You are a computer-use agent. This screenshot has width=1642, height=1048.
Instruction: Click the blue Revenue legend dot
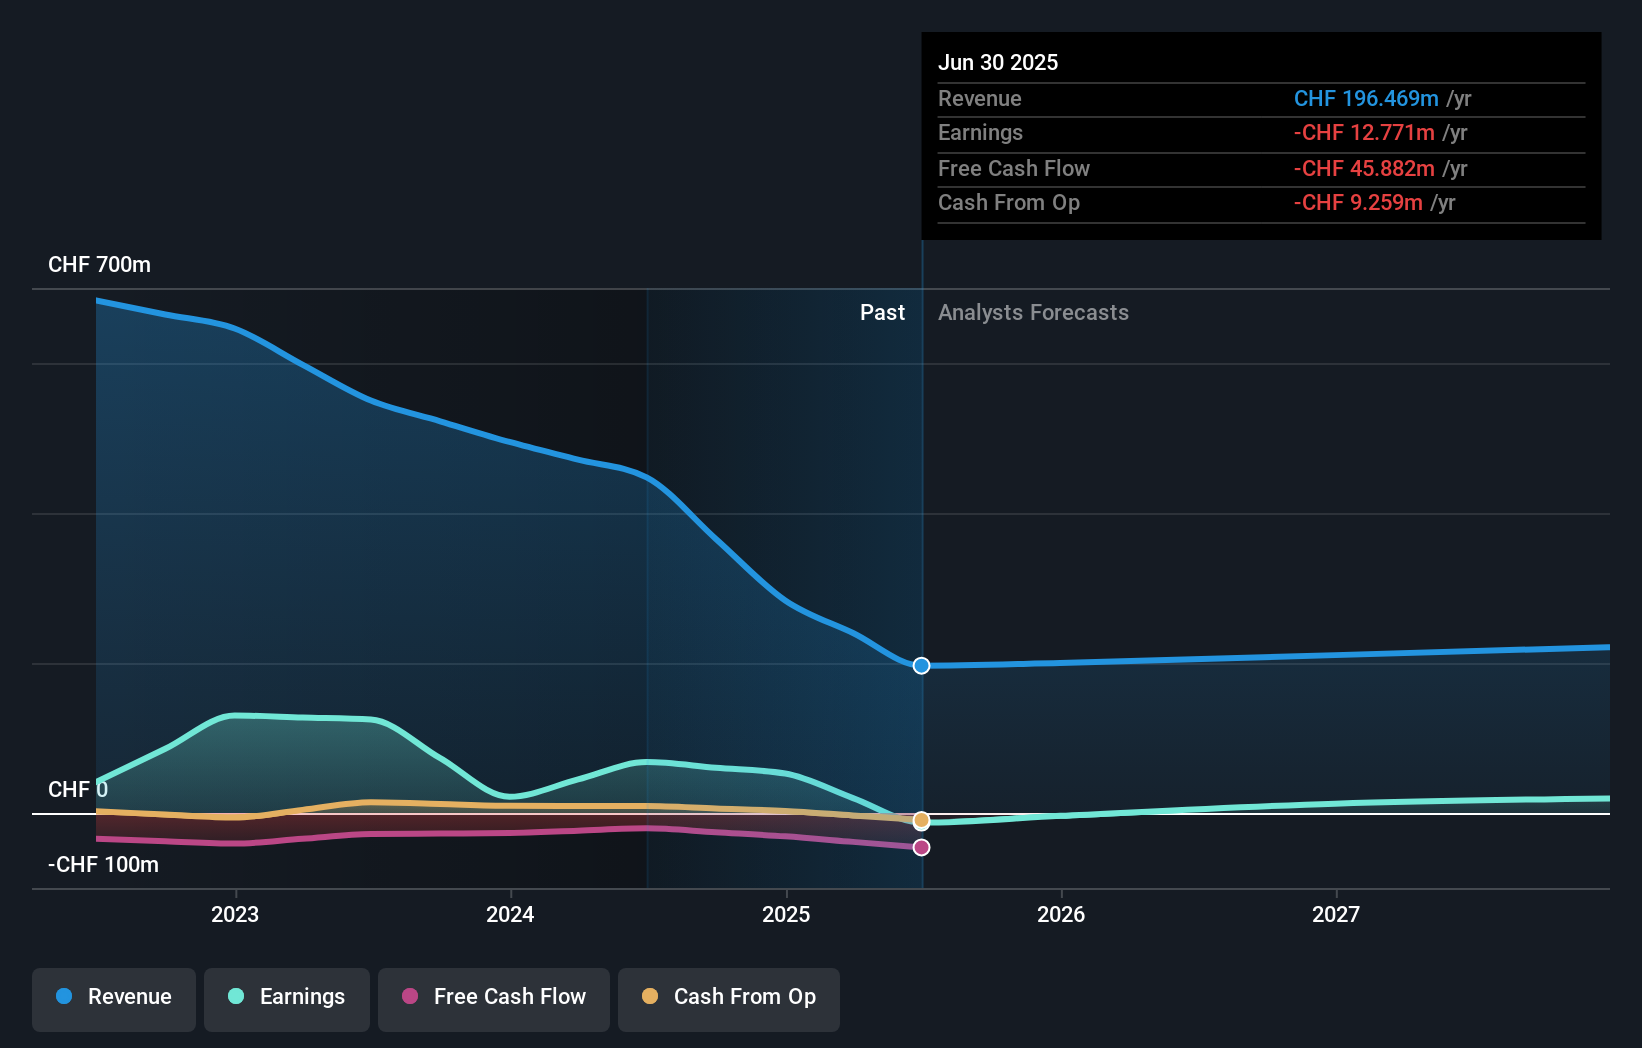[64, 996]
